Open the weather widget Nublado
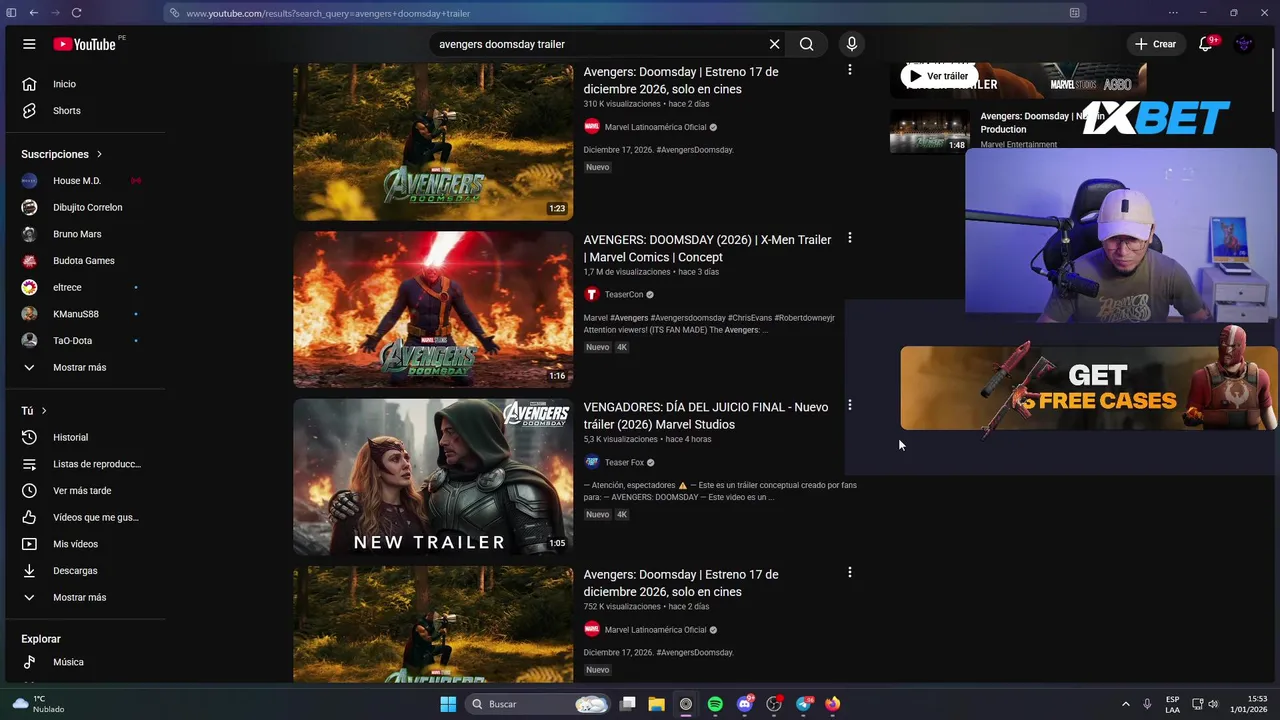The width and height of the screenshot is (1280, 720). 38,704
